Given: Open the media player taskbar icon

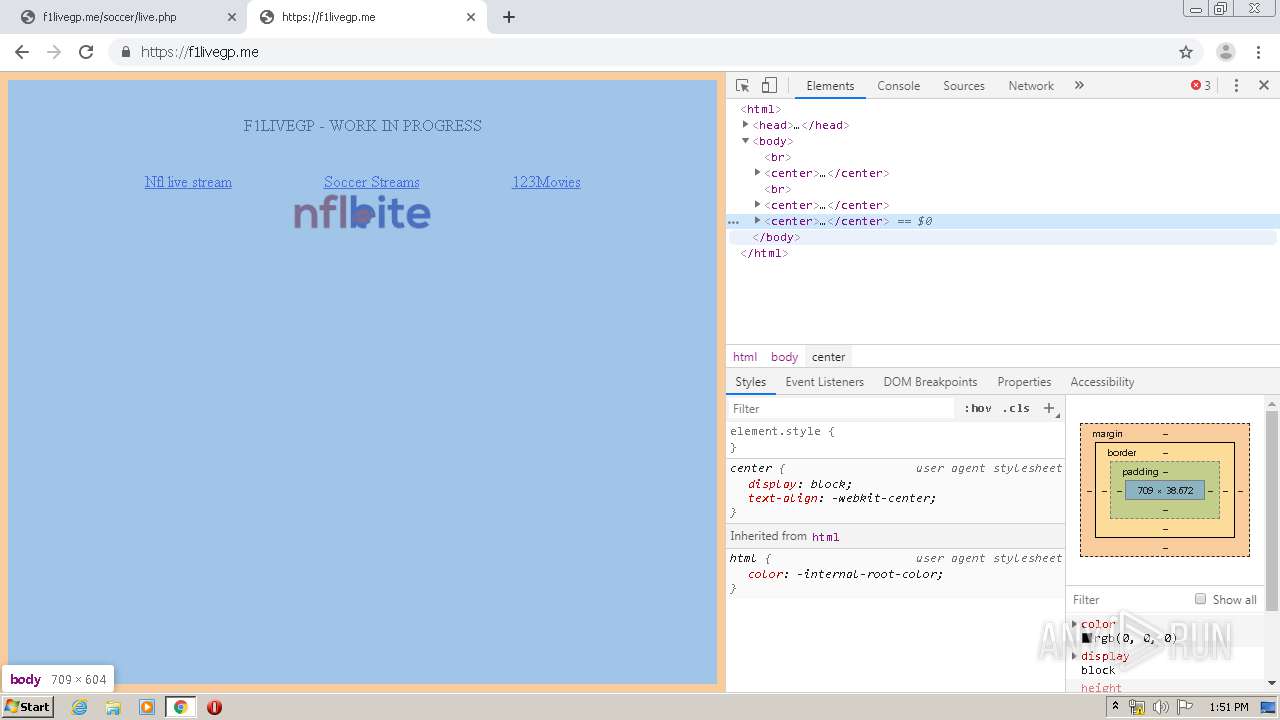Looking at the screenshot, I should click(x=147, y=707).
